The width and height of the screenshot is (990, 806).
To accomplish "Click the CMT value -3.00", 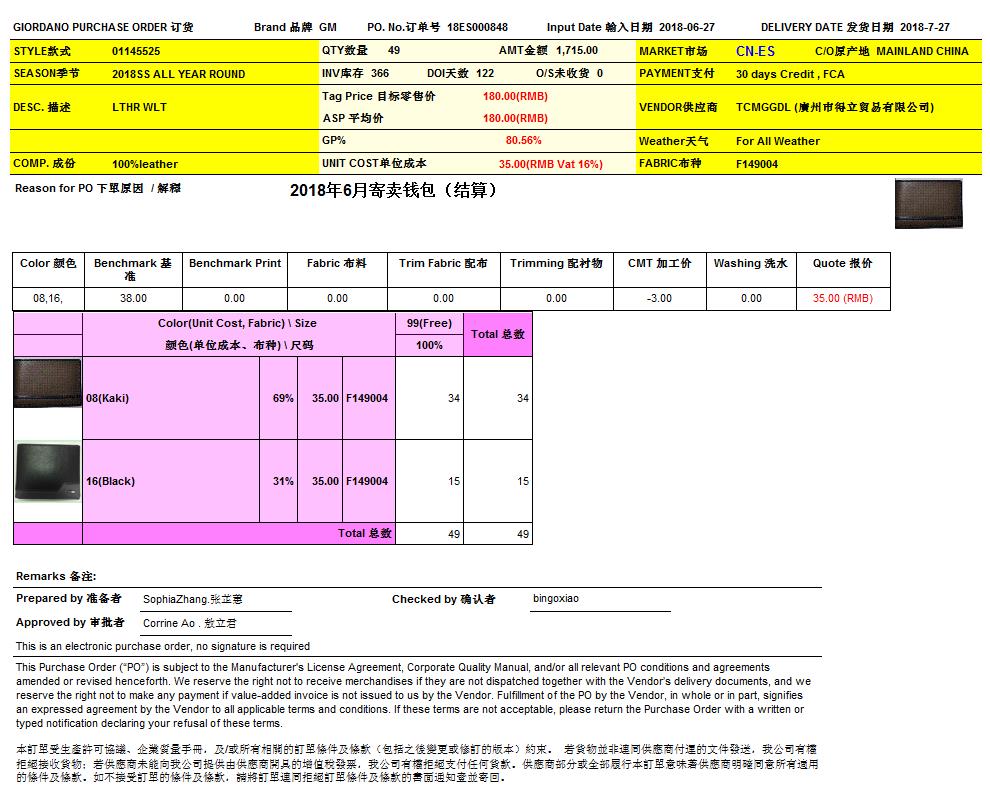I will (x=658, y=298).
